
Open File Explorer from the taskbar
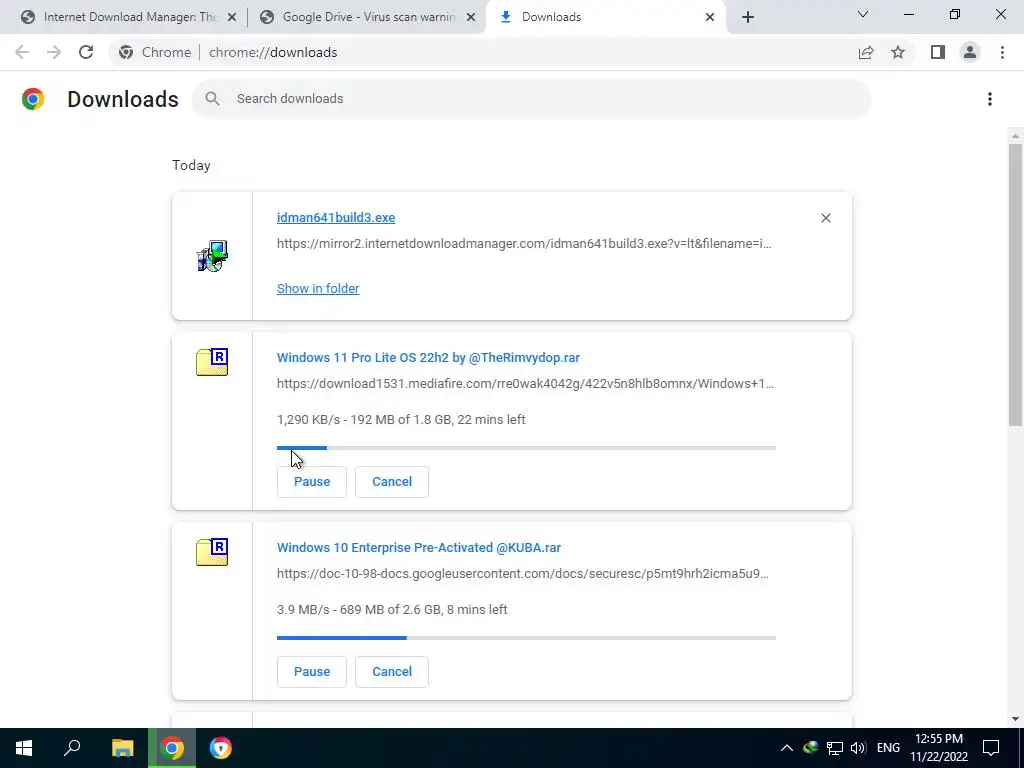click(x=122, y=748)
